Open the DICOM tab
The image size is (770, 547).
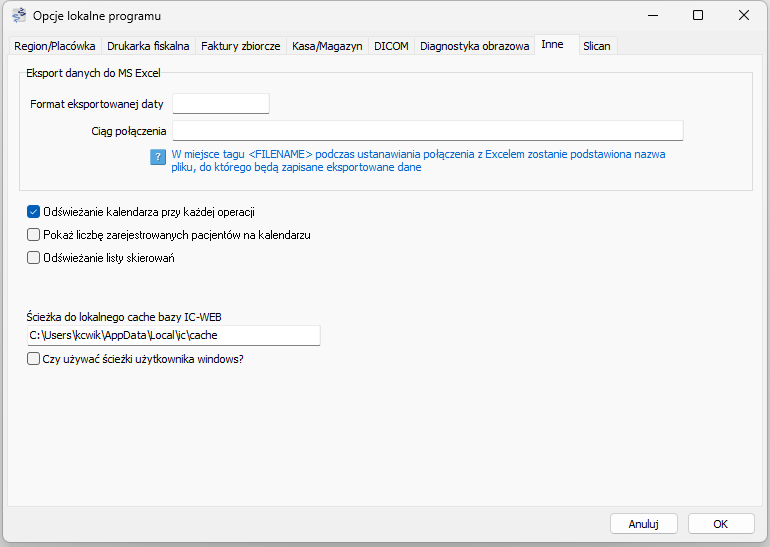coord(391,46)
